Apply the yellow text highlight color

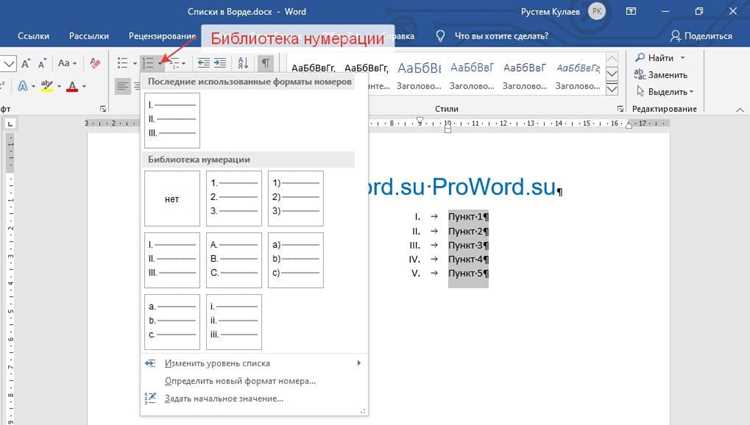(x=47, y=86)
